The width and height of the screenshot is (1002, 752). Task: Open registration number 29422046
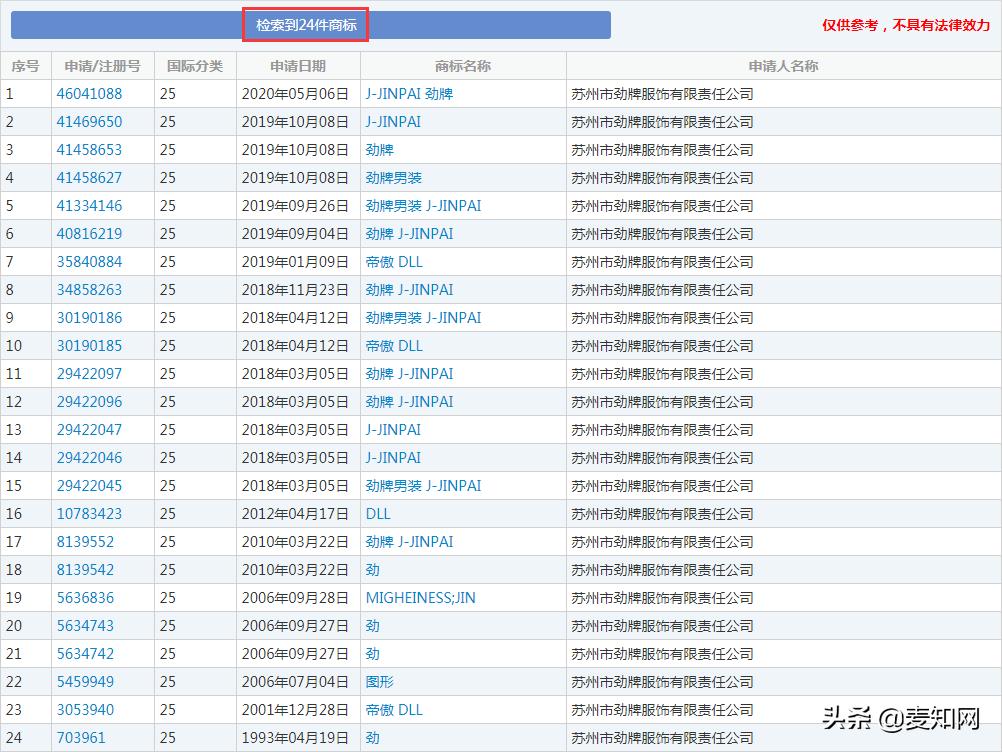(x=89, y=458)
